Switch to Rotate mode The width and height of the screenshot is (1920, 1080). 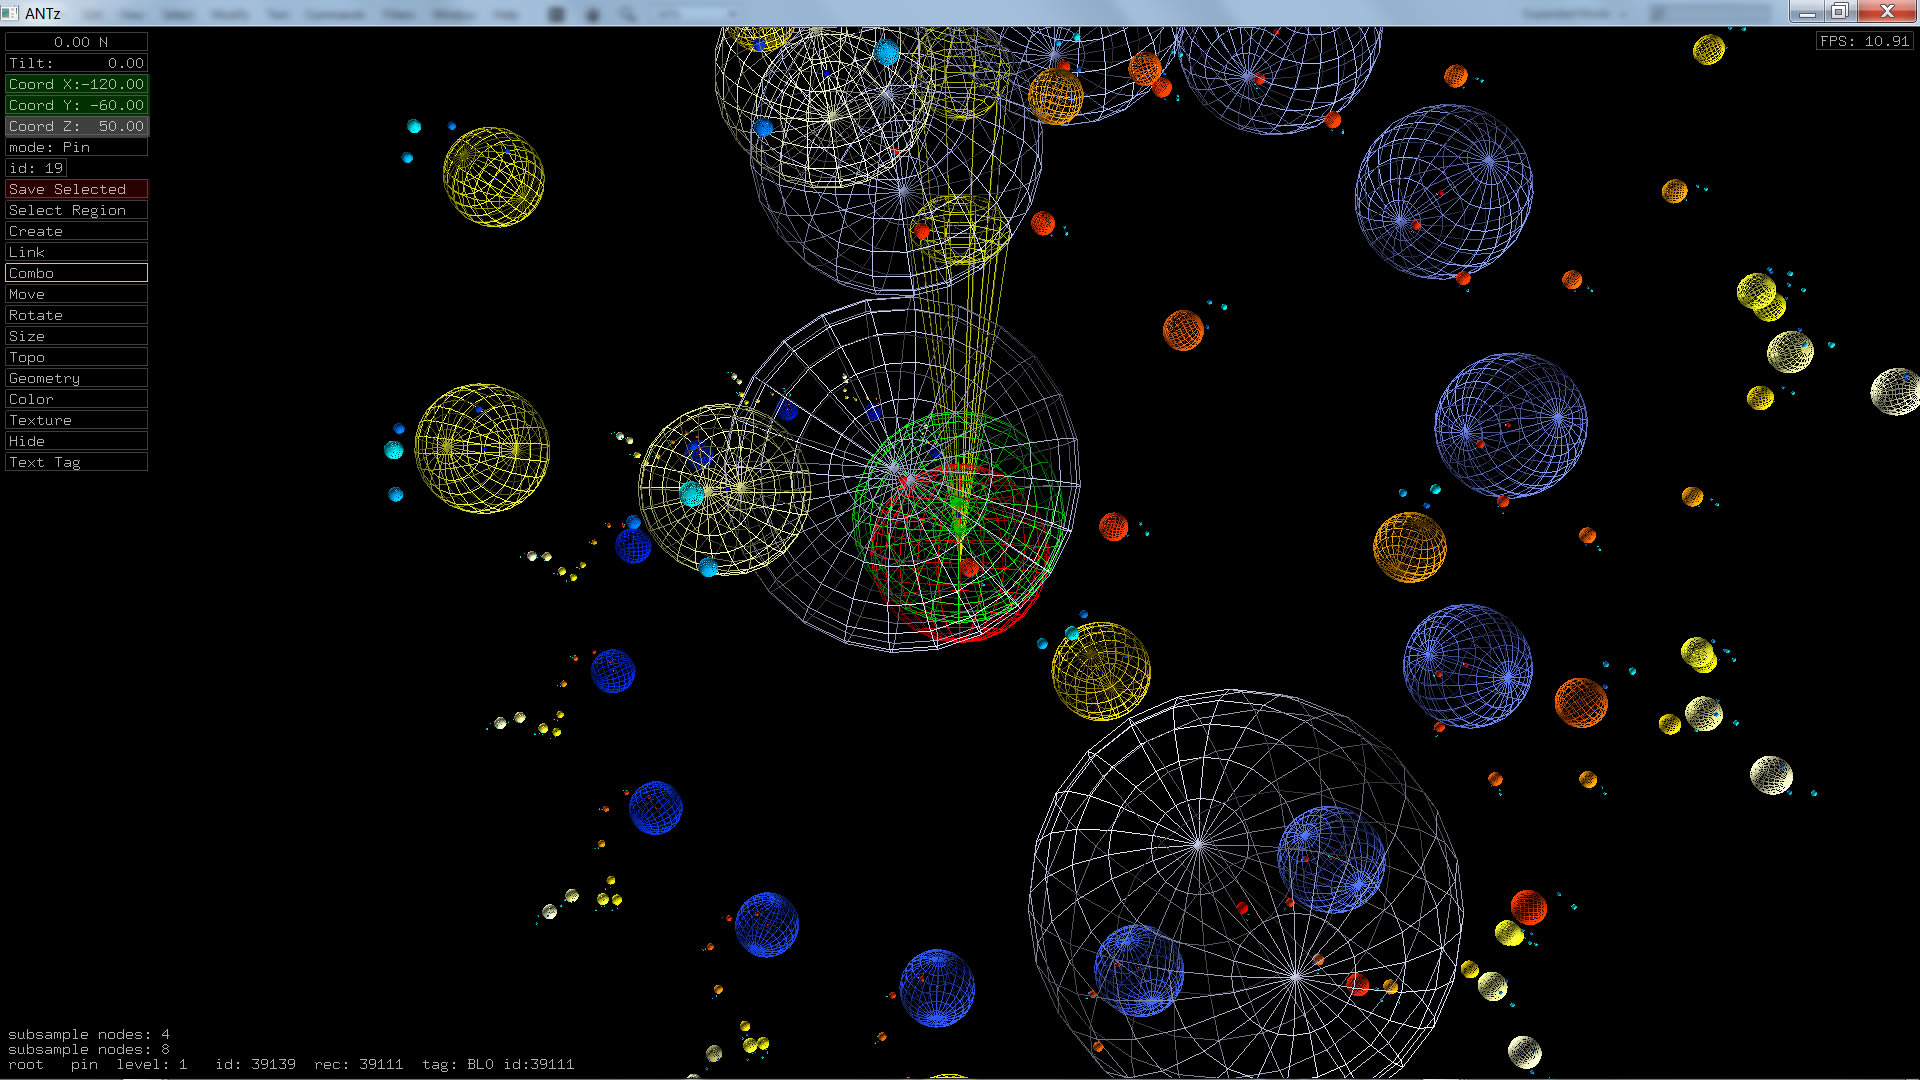pyautogui.click(x=76, y=315)
